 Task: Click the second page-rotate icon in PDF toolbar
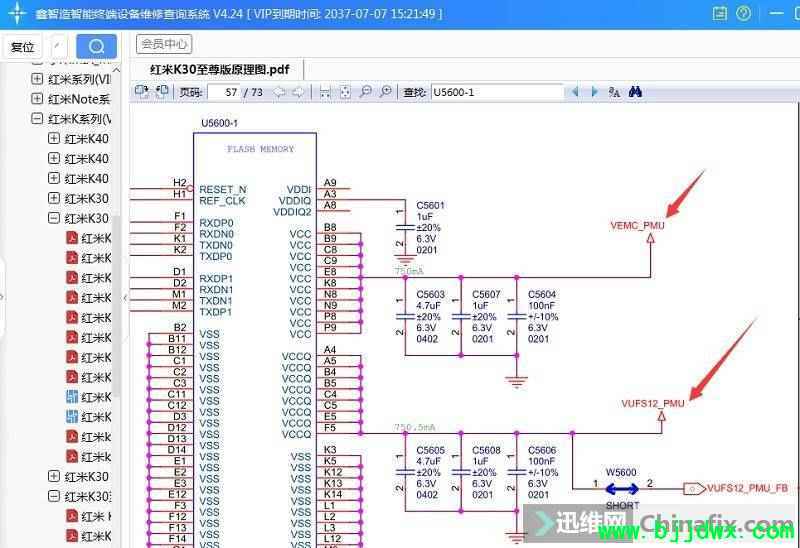[x=162, y=92]
